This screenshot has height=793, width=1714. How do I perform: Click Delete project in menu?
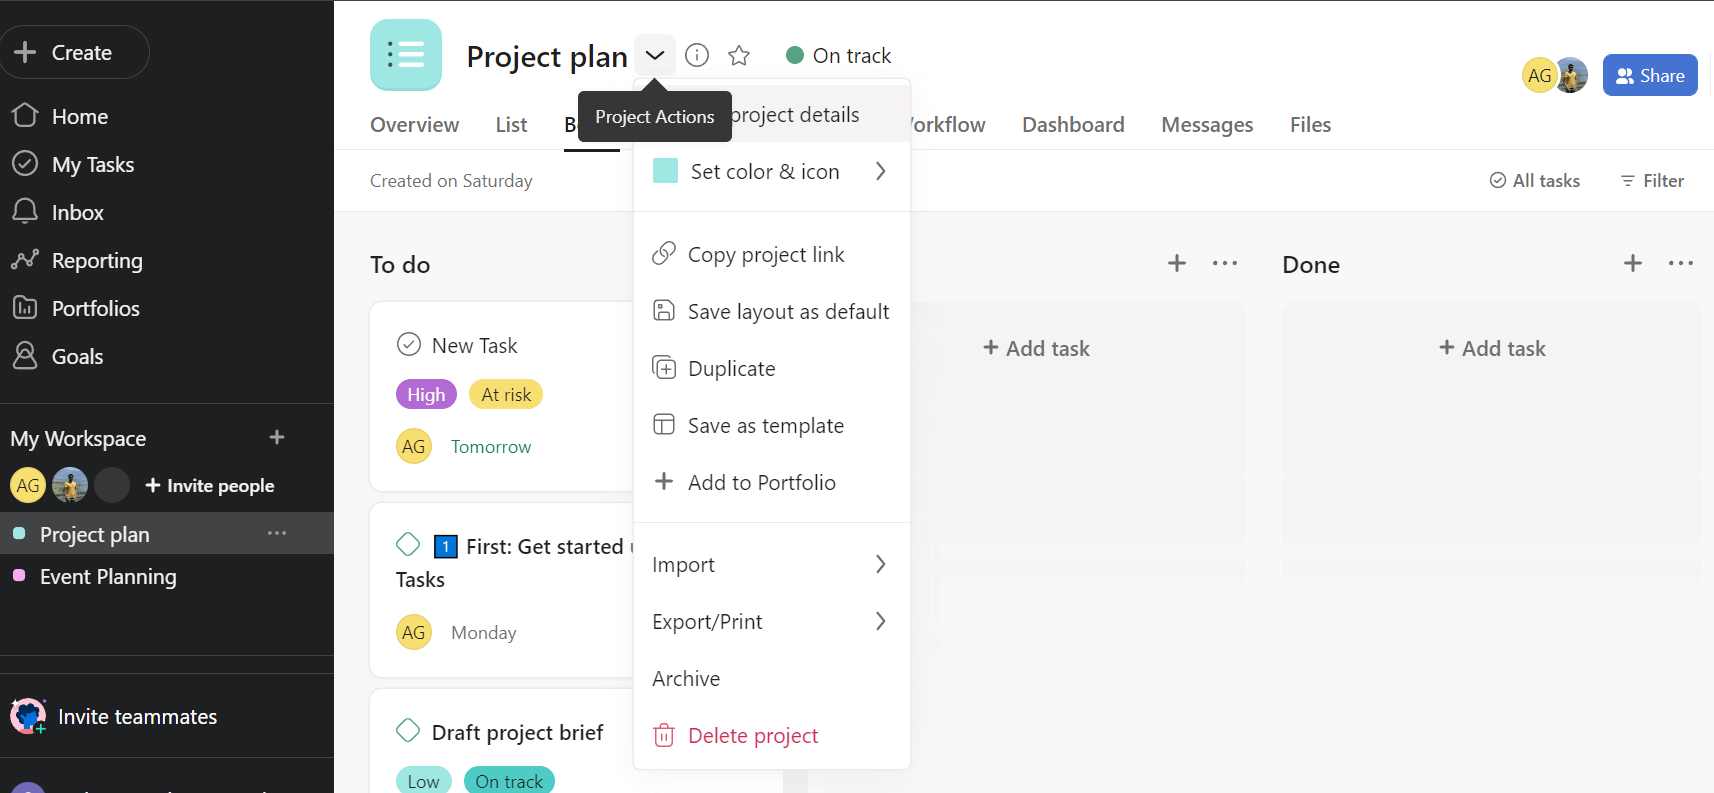point(752,736)
